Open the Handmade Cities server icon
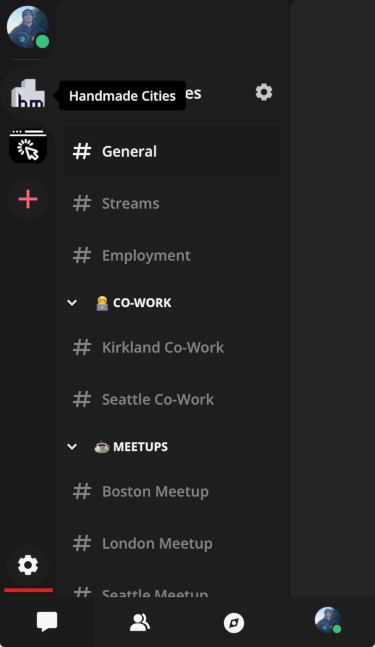The height and width of the screenshot is (647, 375). pos(28,93)
